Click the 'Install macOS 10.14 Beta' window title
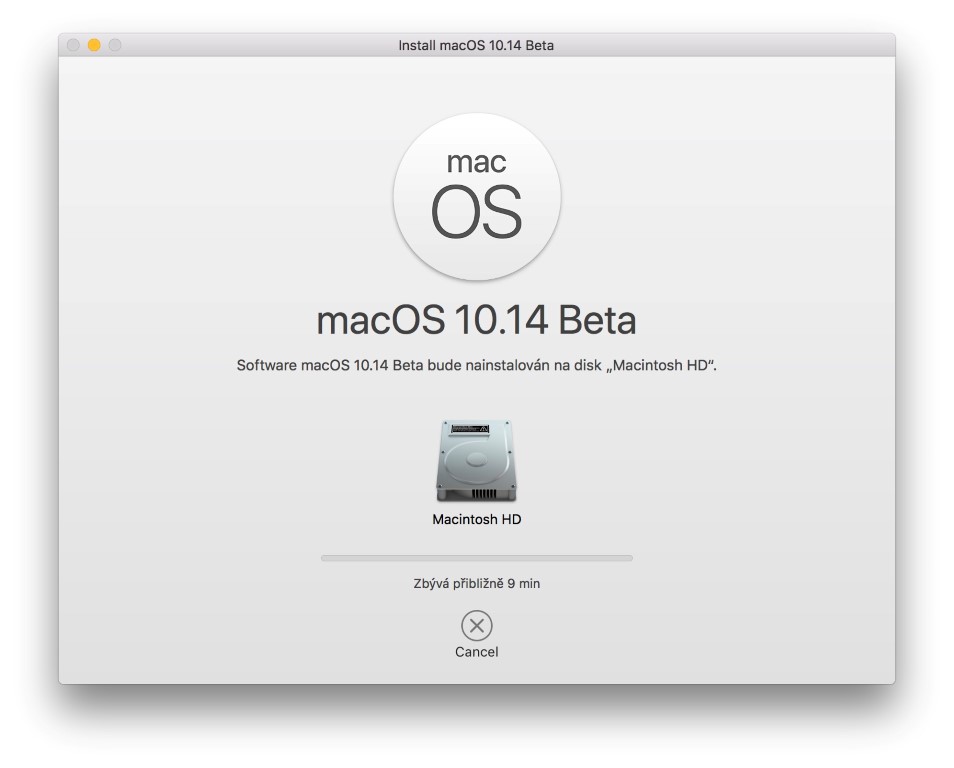The image size is (954, 768). [x=476, y=45]
